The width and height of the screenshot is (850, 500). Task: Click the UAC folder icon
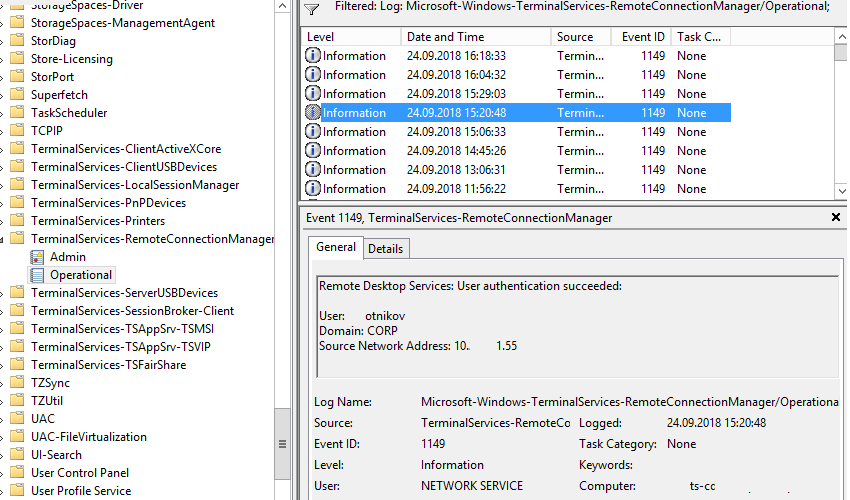tap(17, 419)
